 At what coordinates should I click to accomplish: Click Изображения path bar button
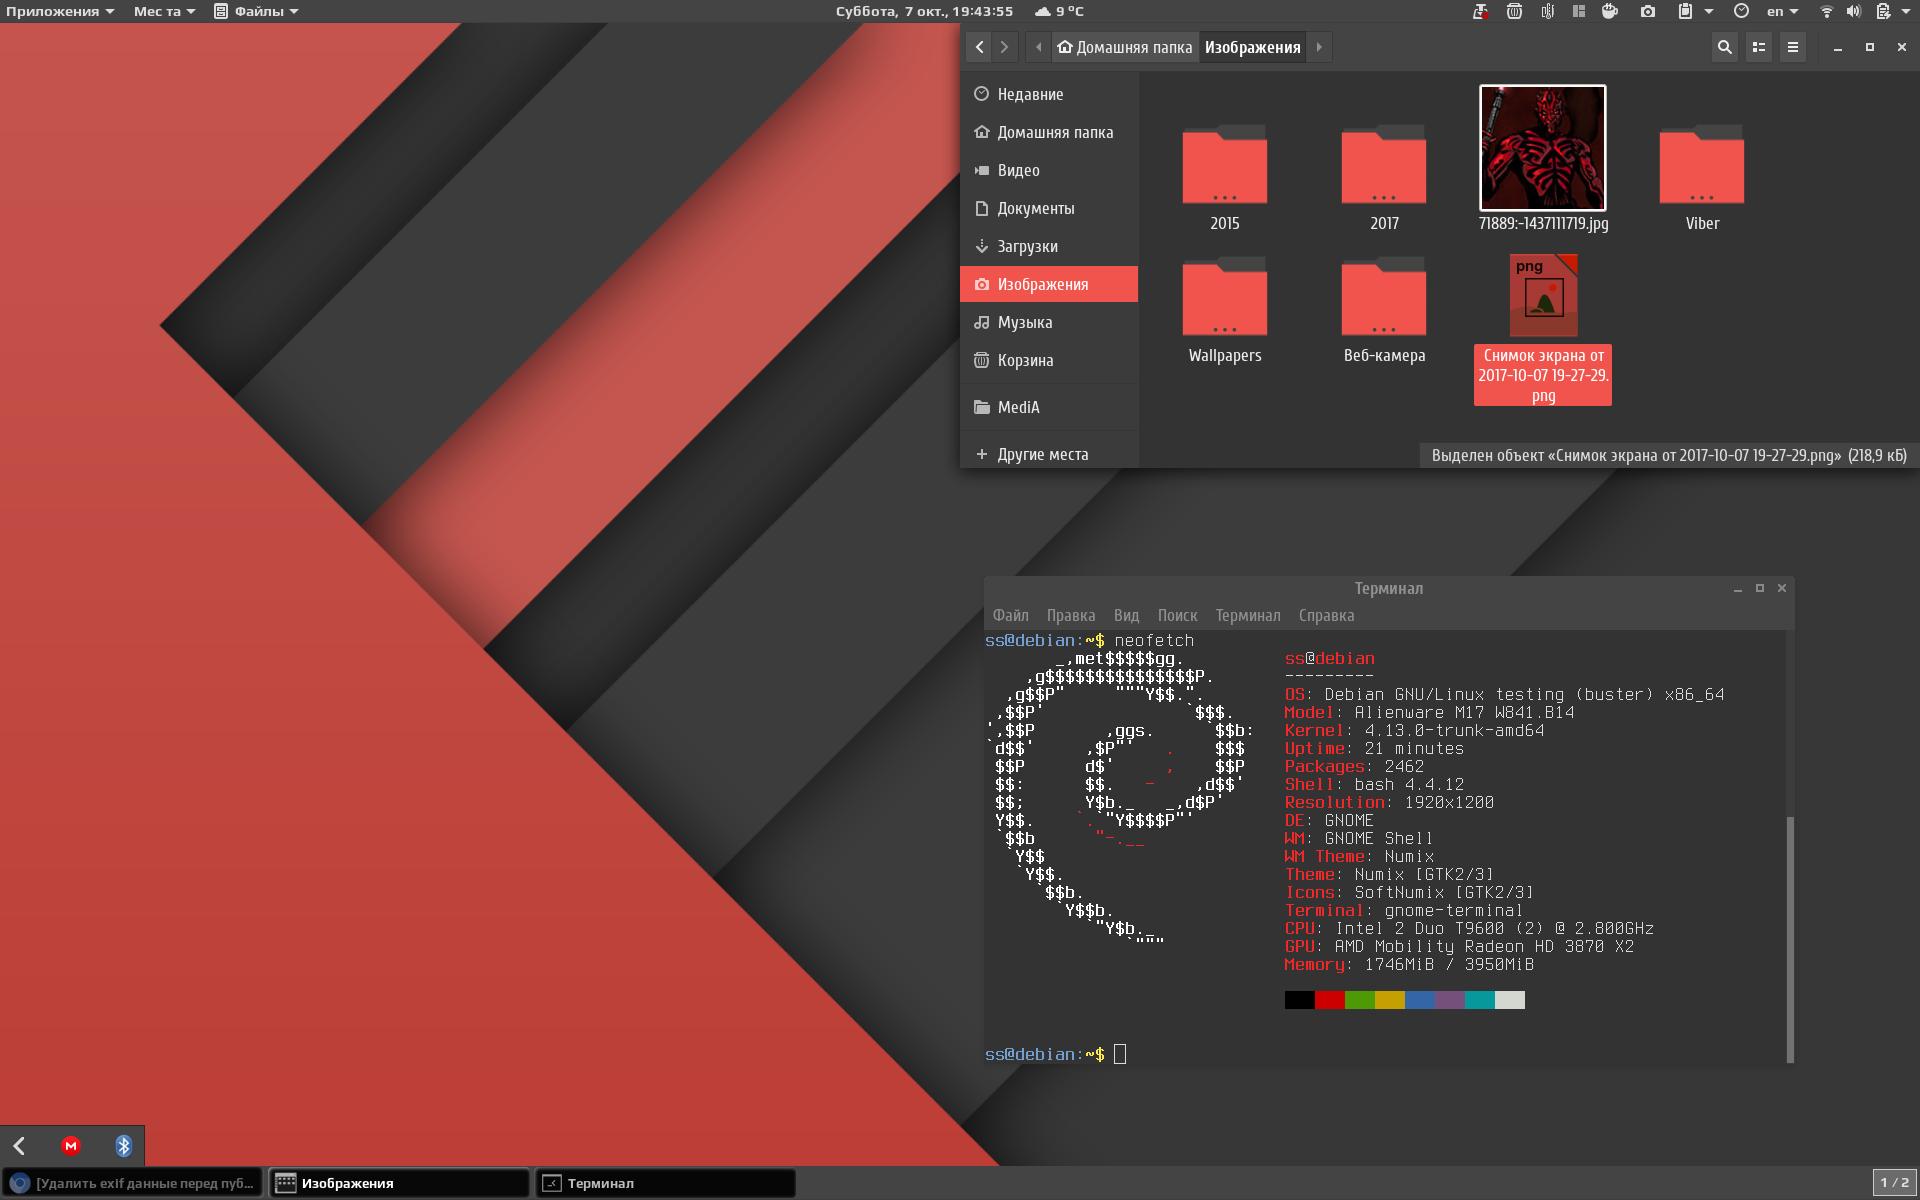tap(1252, 47)
